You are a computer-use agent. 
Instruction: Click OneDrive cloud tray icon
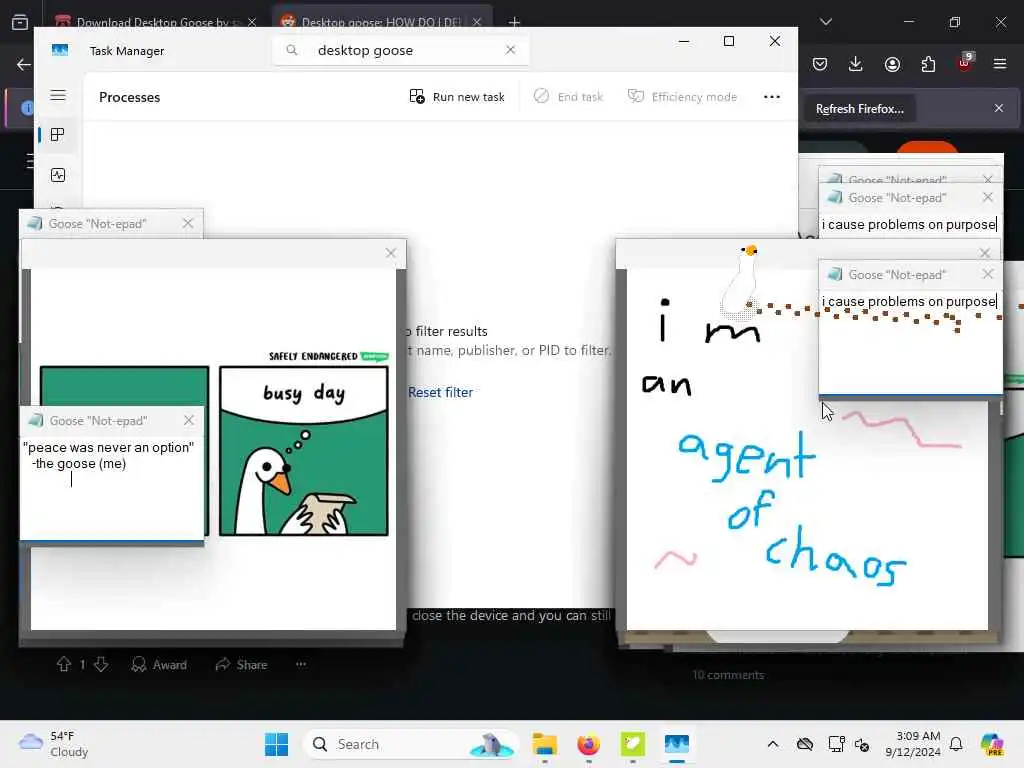(805, 744)
